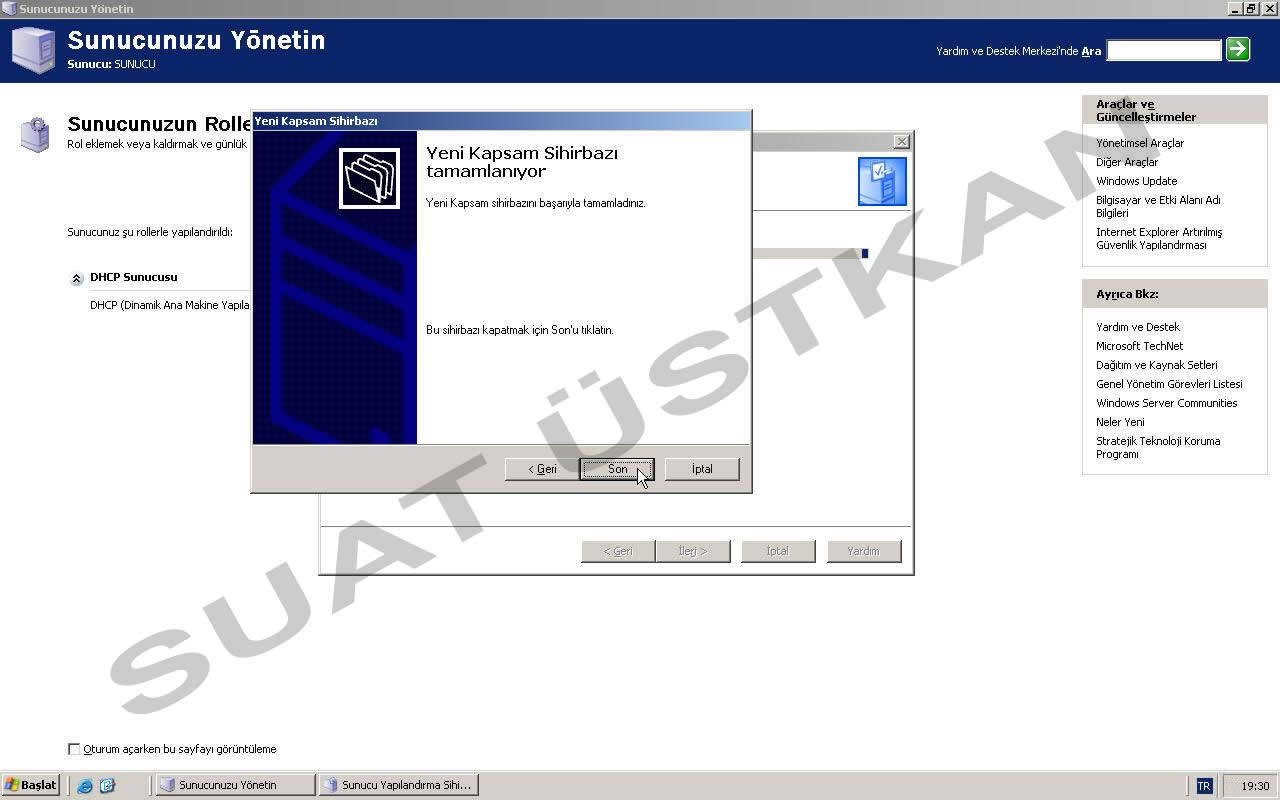The image size is (1280, 800).
Task: Open Internet Explorer from the quick launch
Action: point(85,786)
